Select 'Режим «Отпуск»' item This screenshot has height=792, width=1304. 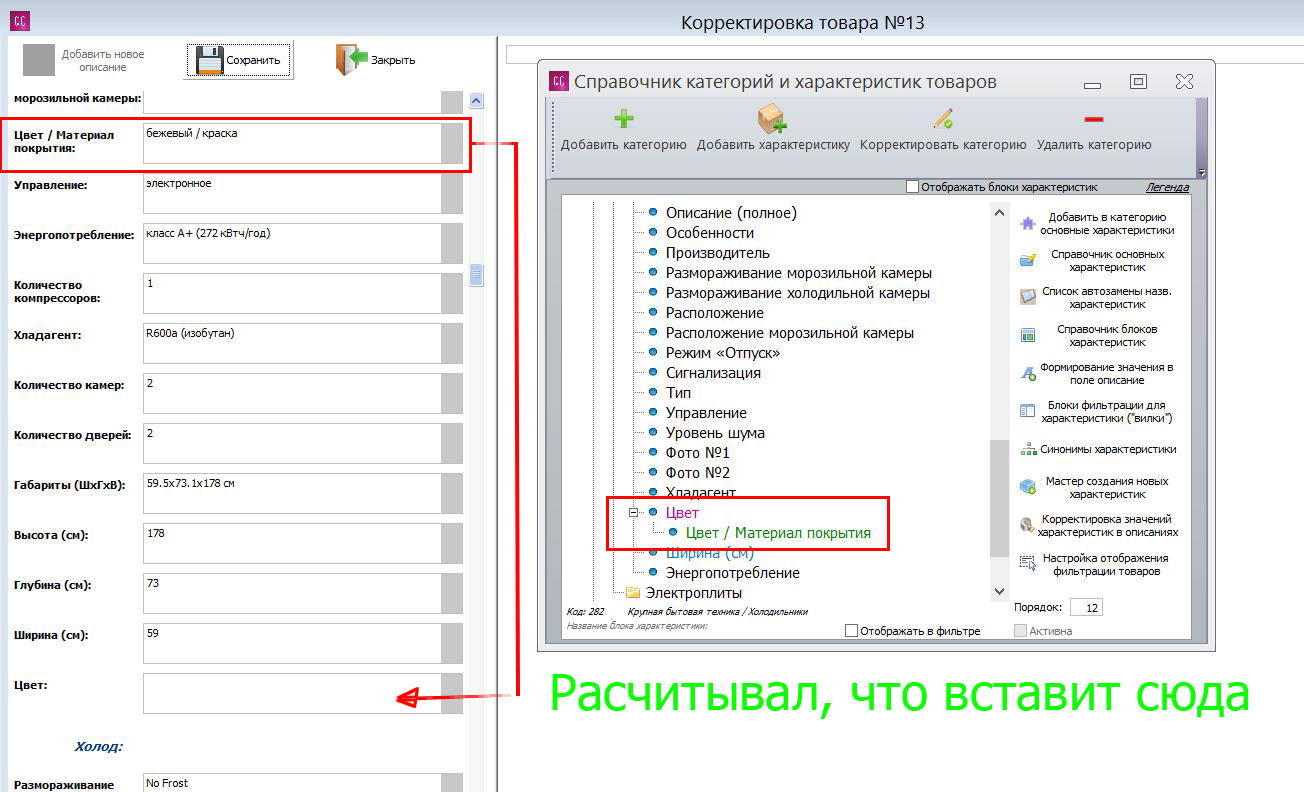click(x=723, y=353)
